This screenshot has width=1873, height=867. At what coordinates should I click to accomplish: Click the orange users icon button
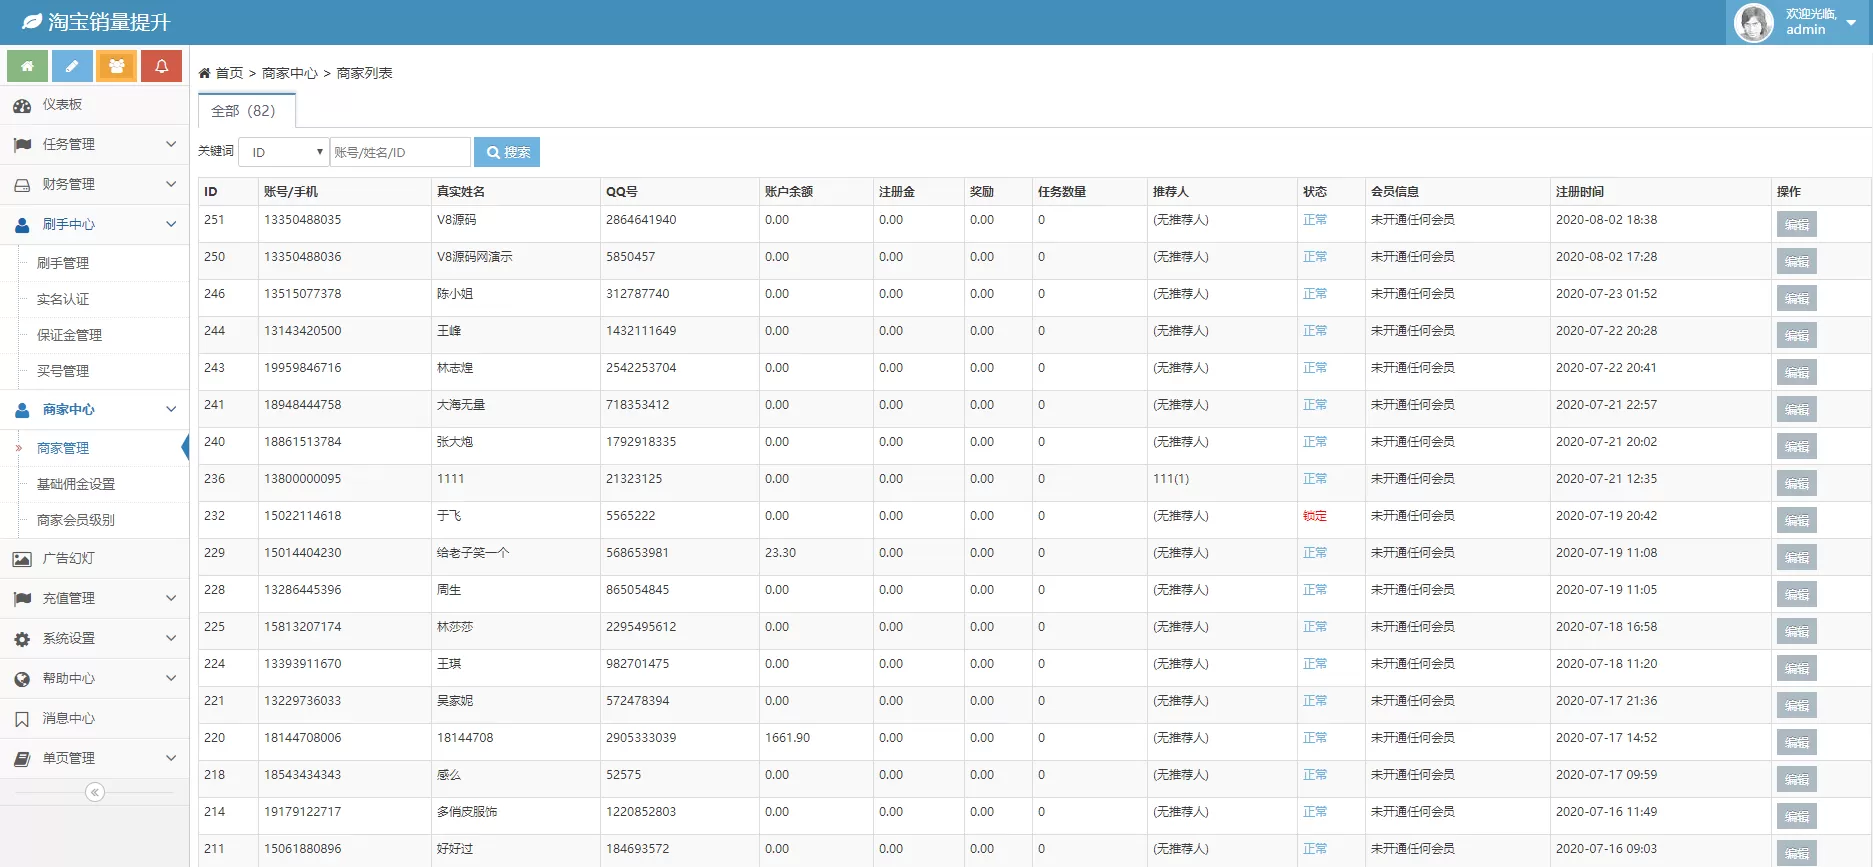point(117,66)
